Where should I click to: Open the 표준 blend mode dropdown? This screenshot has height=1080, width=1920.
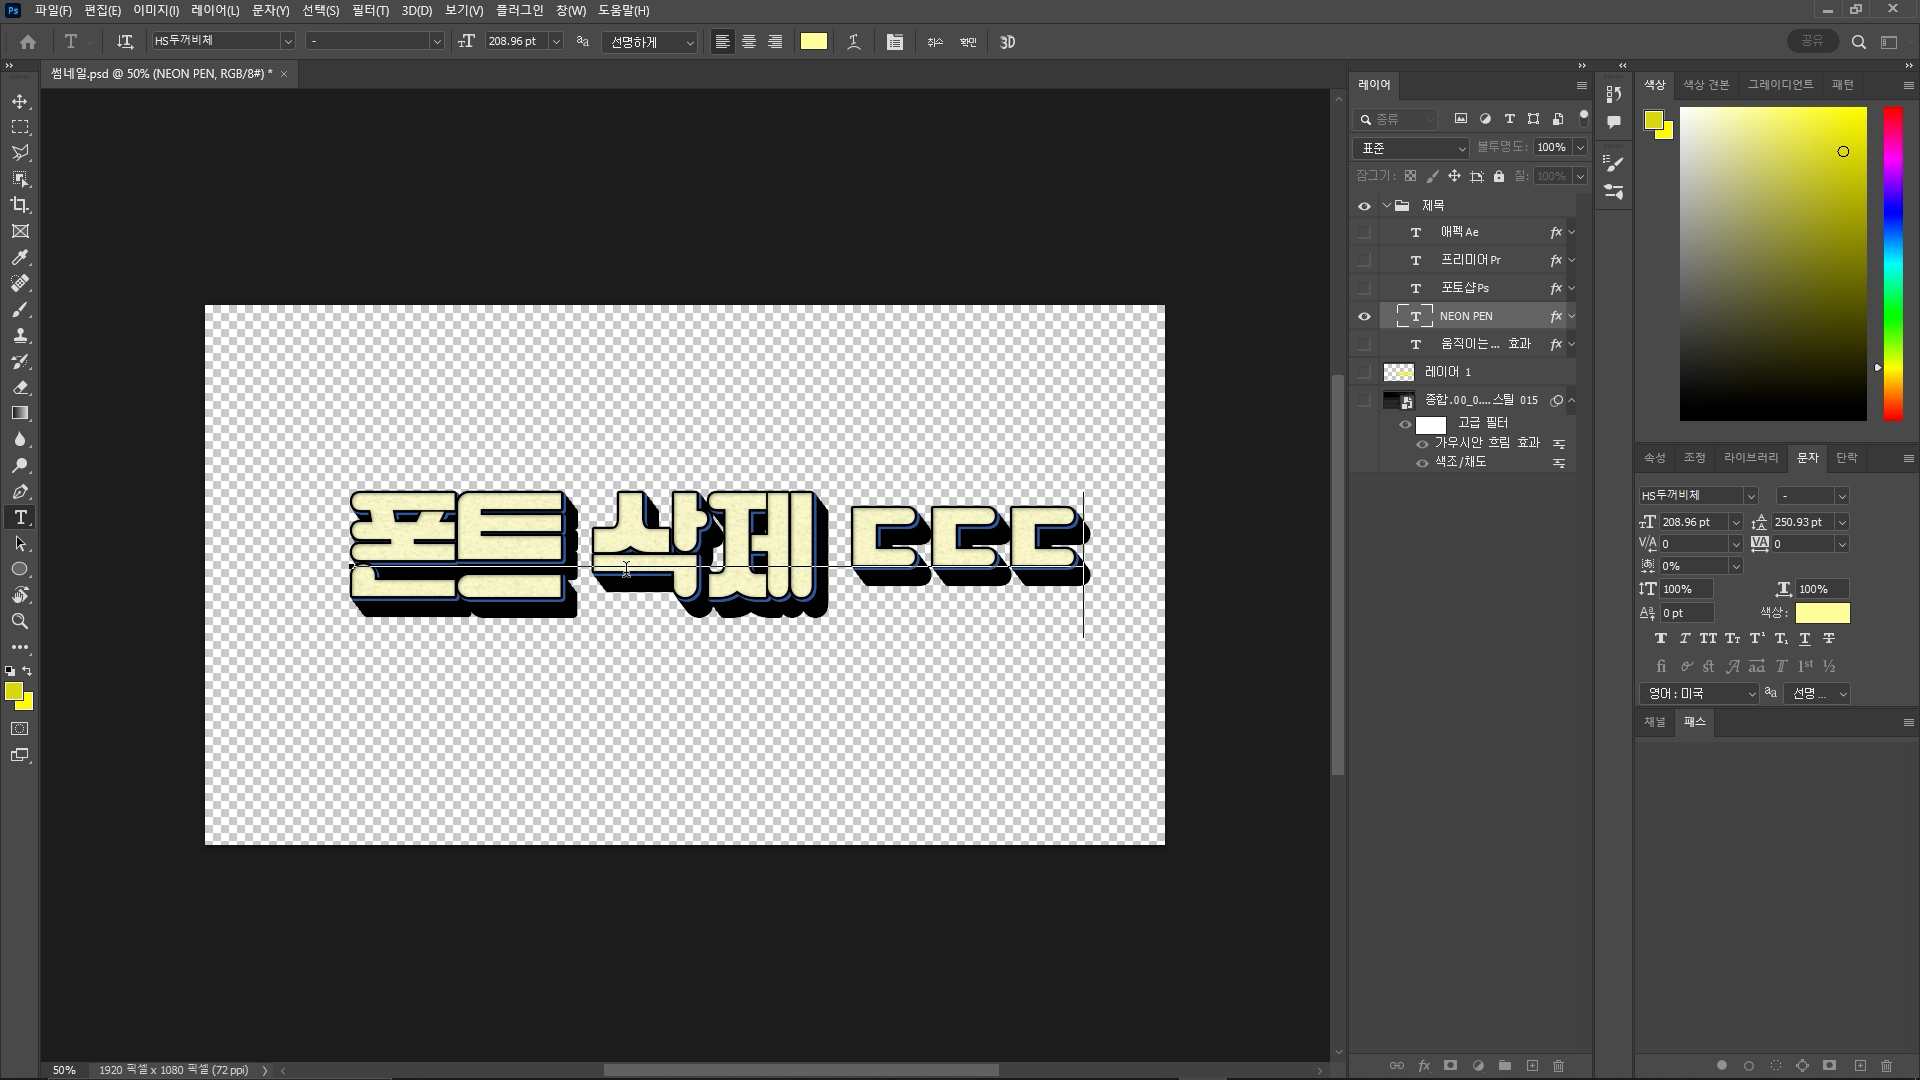pos(1411,148)
